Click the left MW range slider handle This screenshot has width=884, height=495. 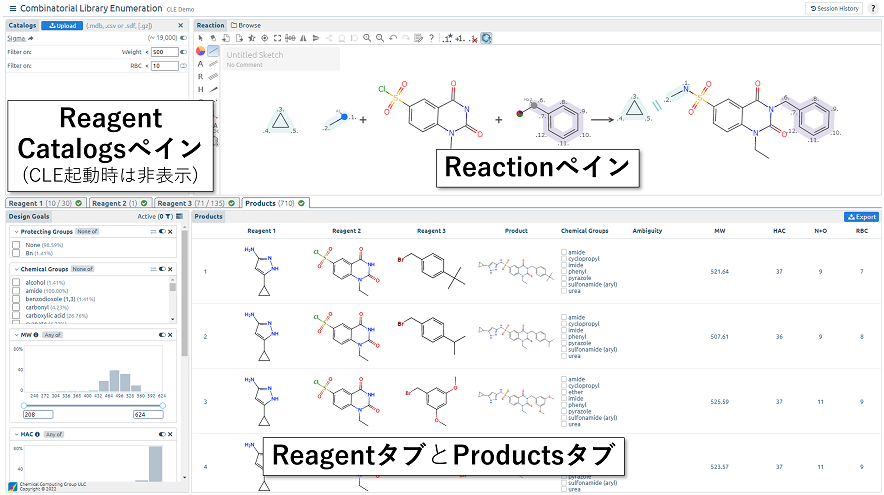(x=24, y=405)
